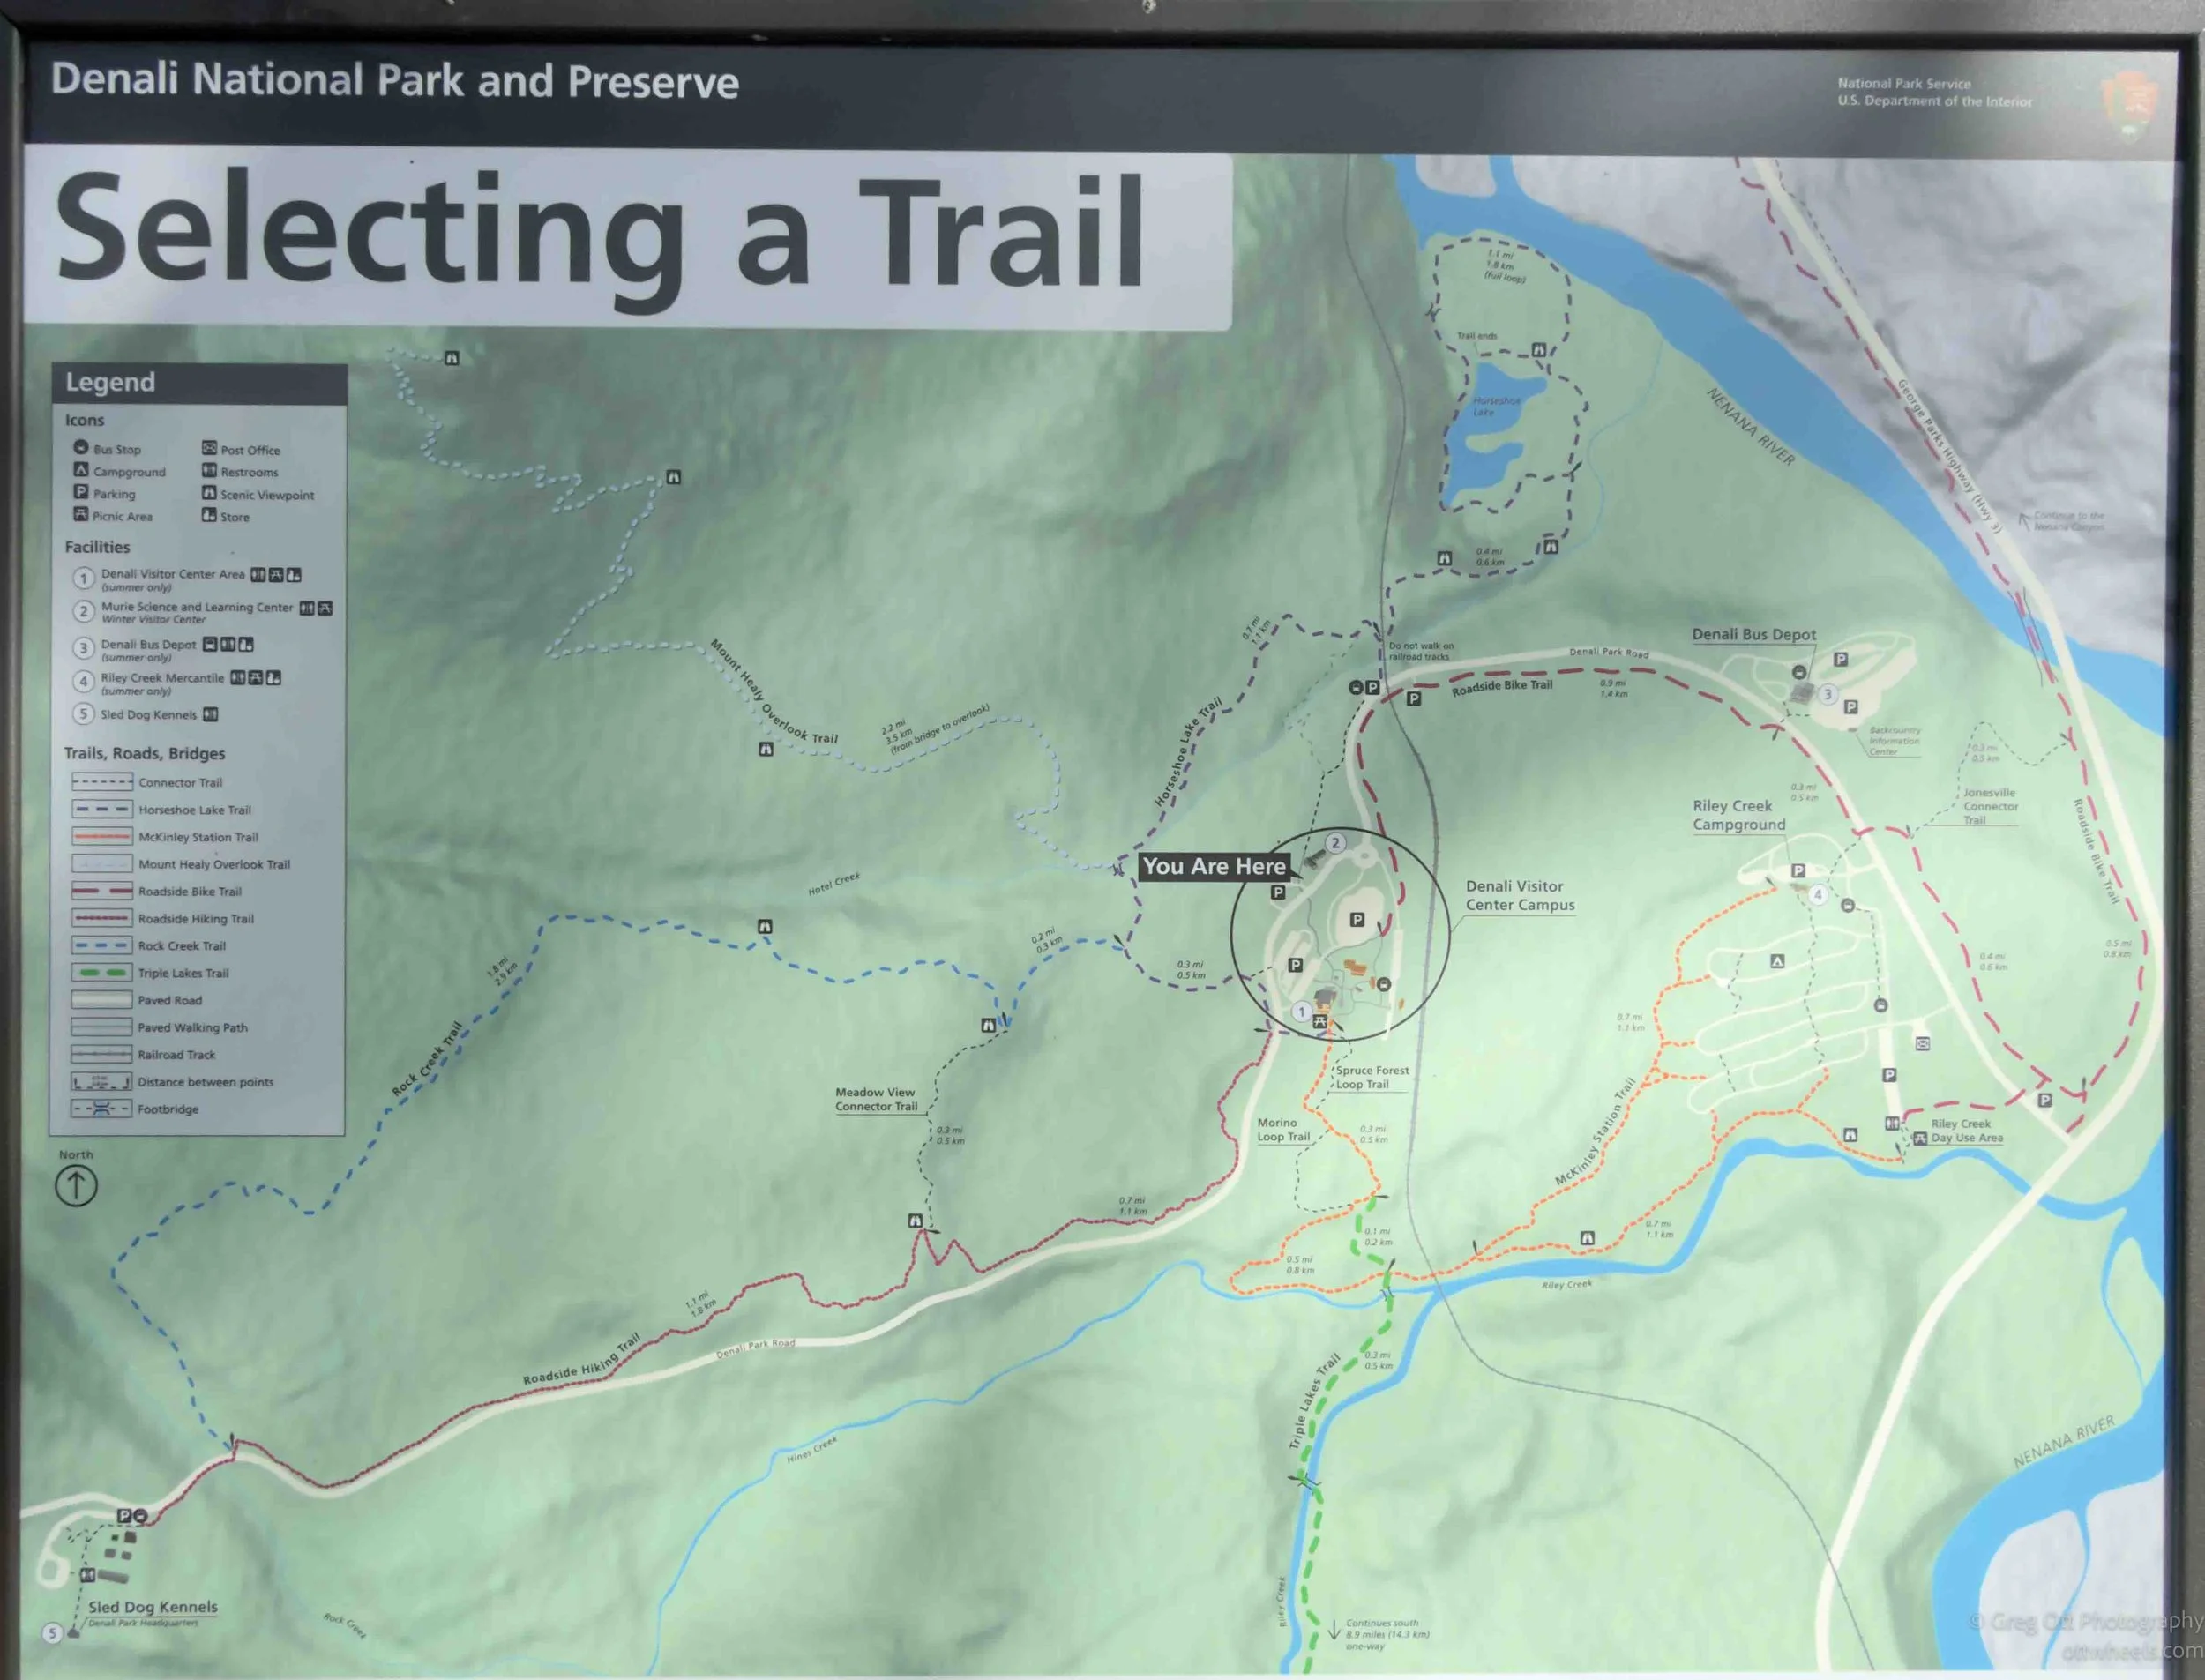Click the "Spruce Forest Loop Trail" label

tap(1372, 1077)
